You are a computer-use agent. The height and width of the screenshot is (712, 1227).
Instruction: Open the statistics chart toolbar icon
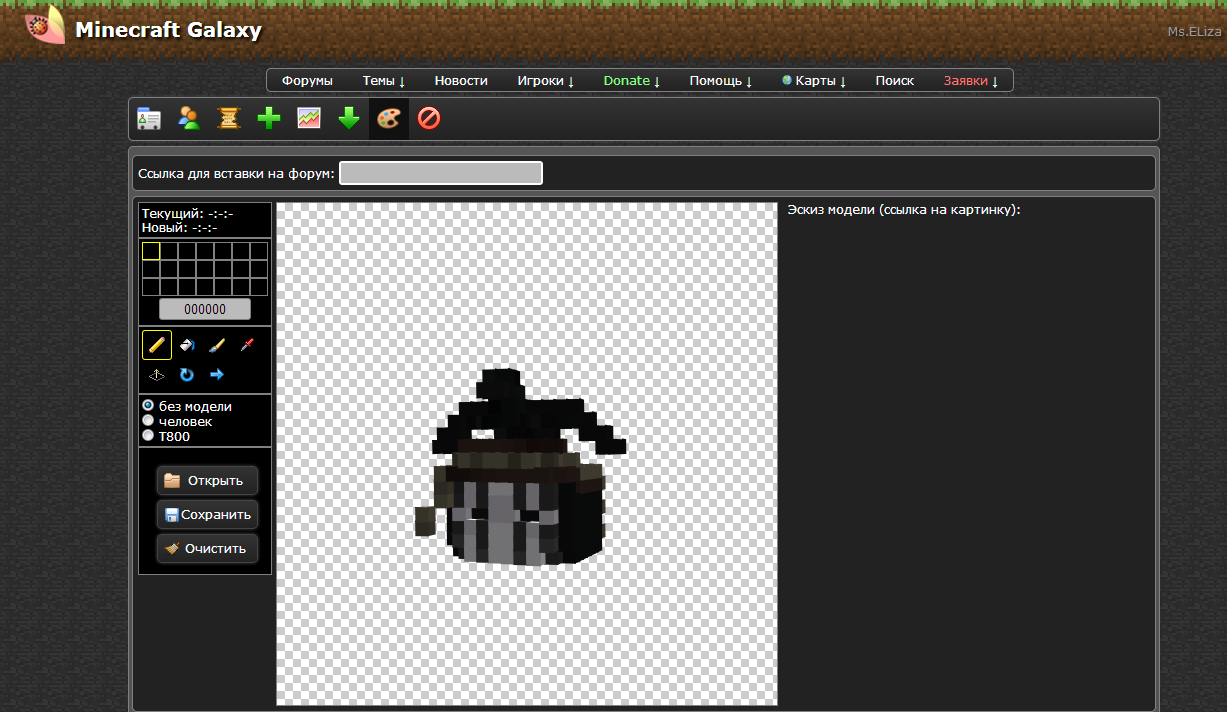309,119
